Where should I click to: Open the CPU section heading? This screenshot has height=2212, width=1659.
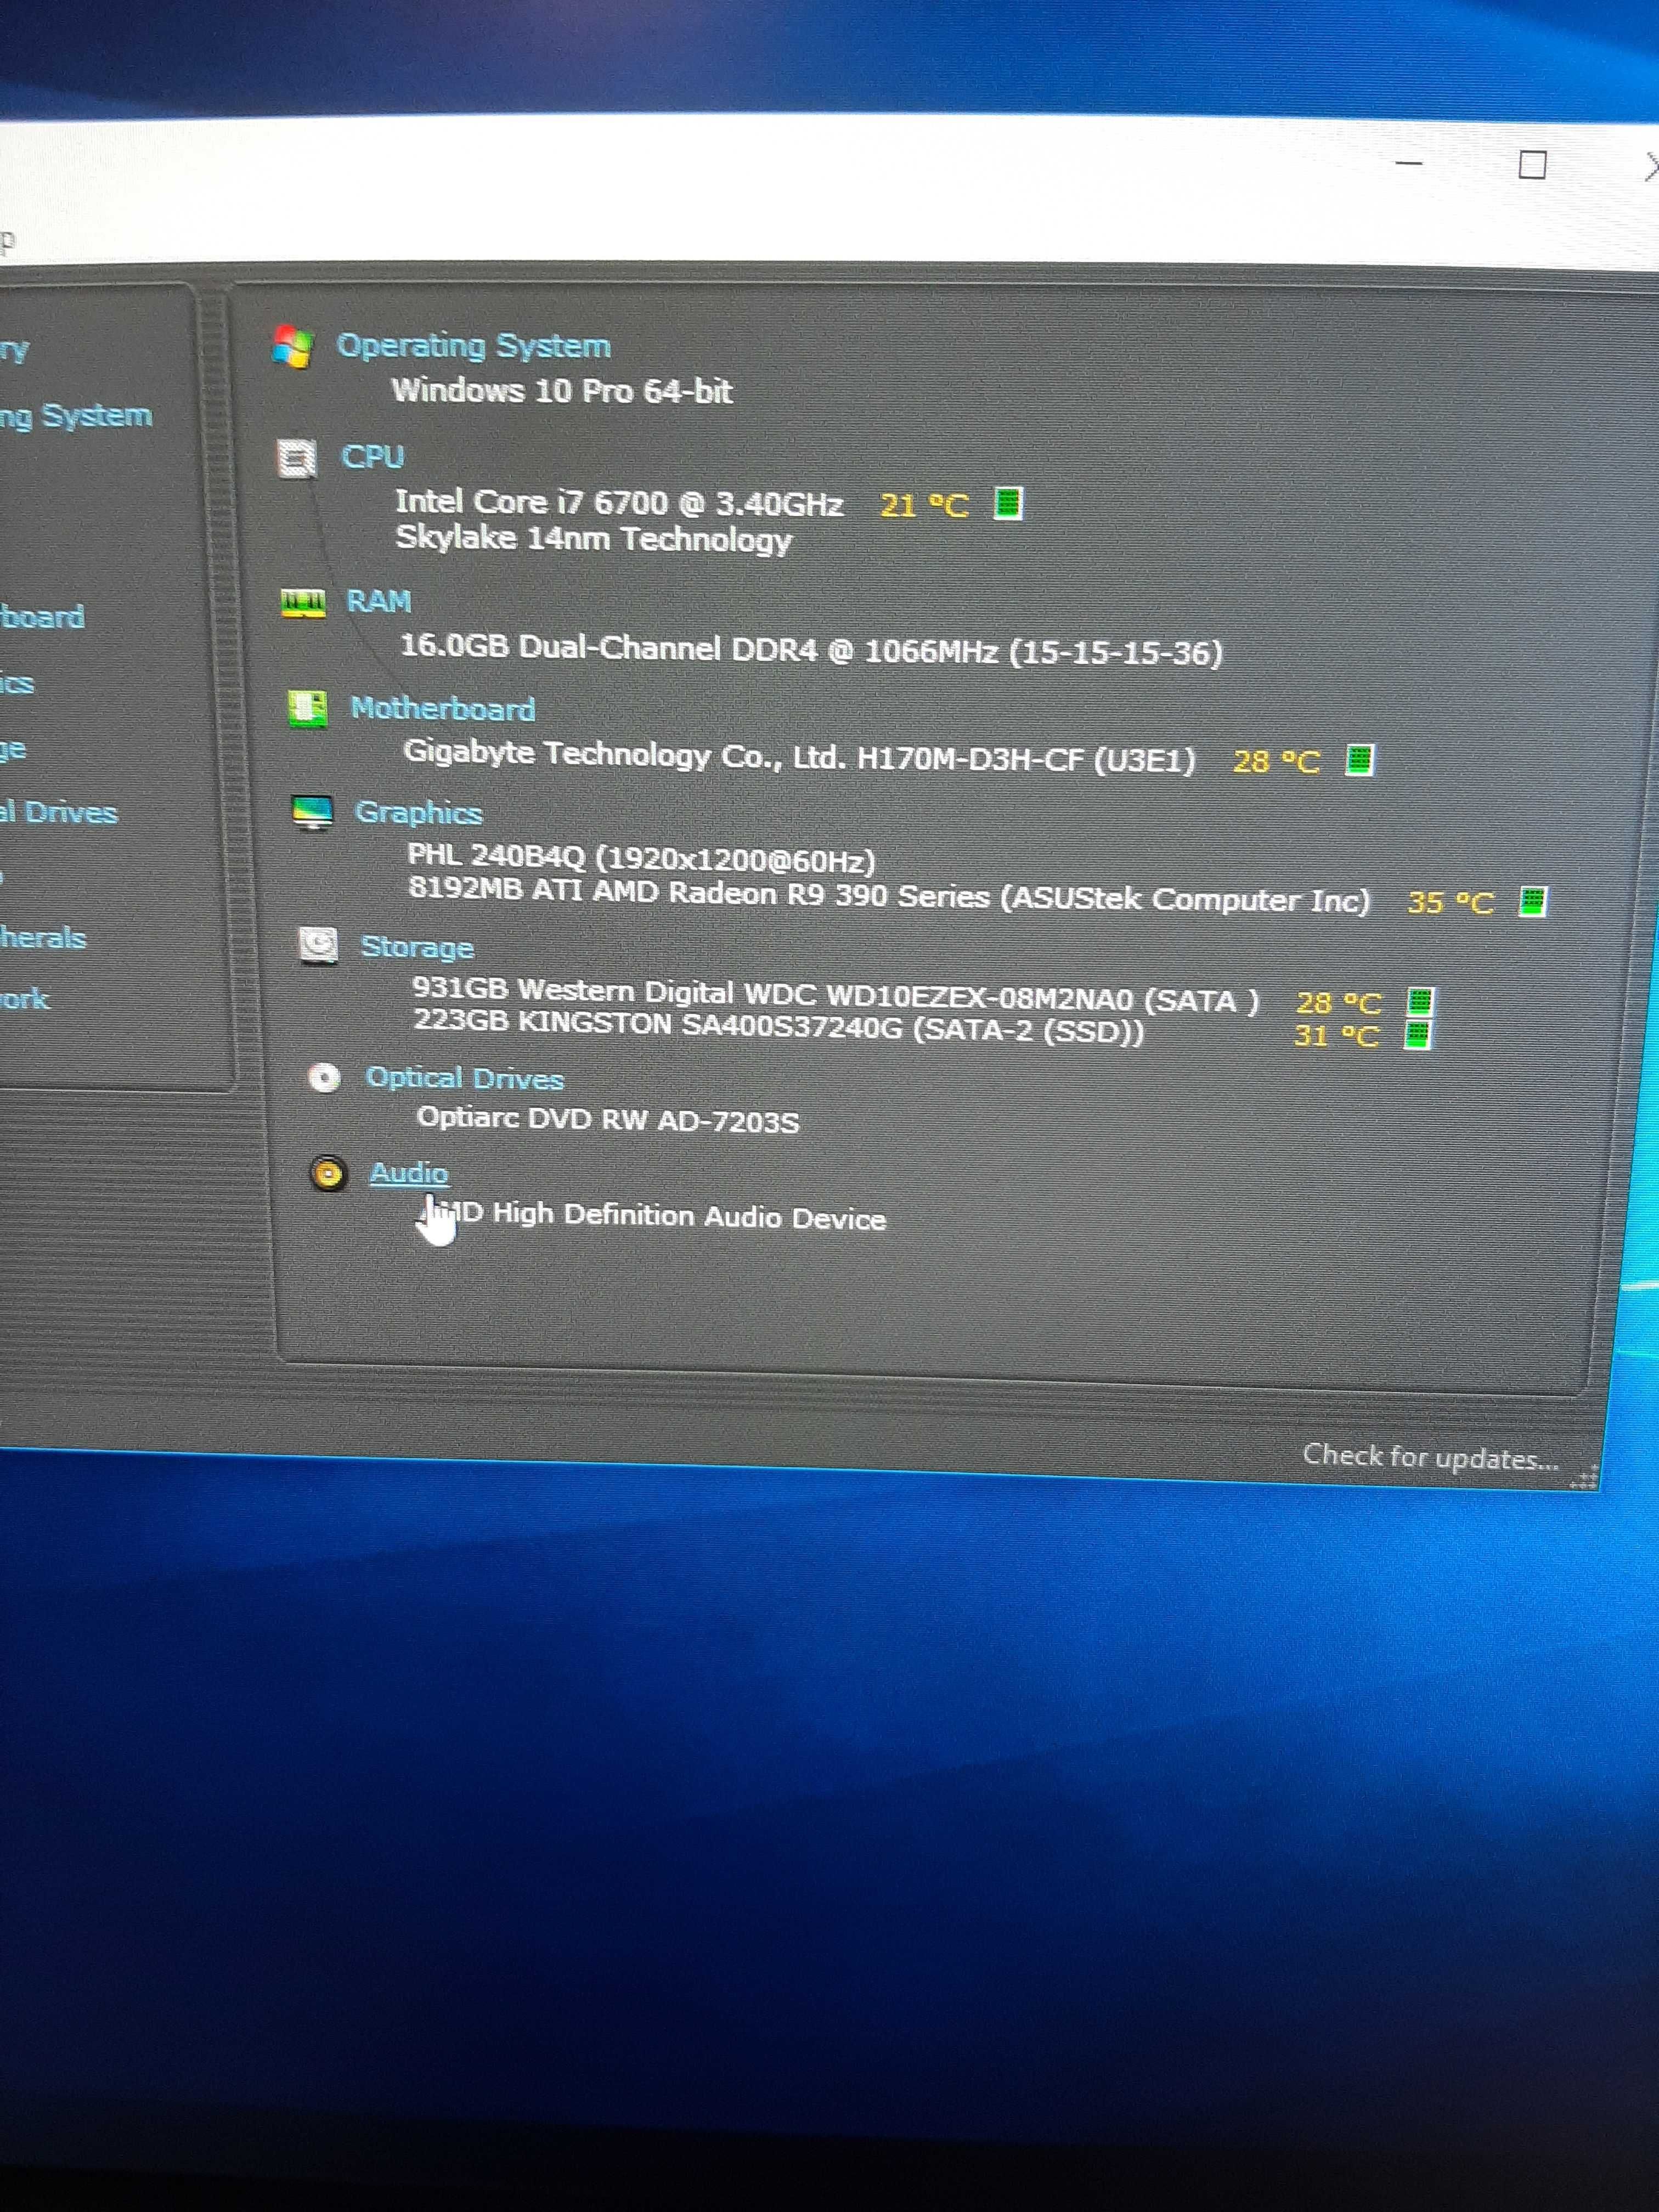point(372,457)
